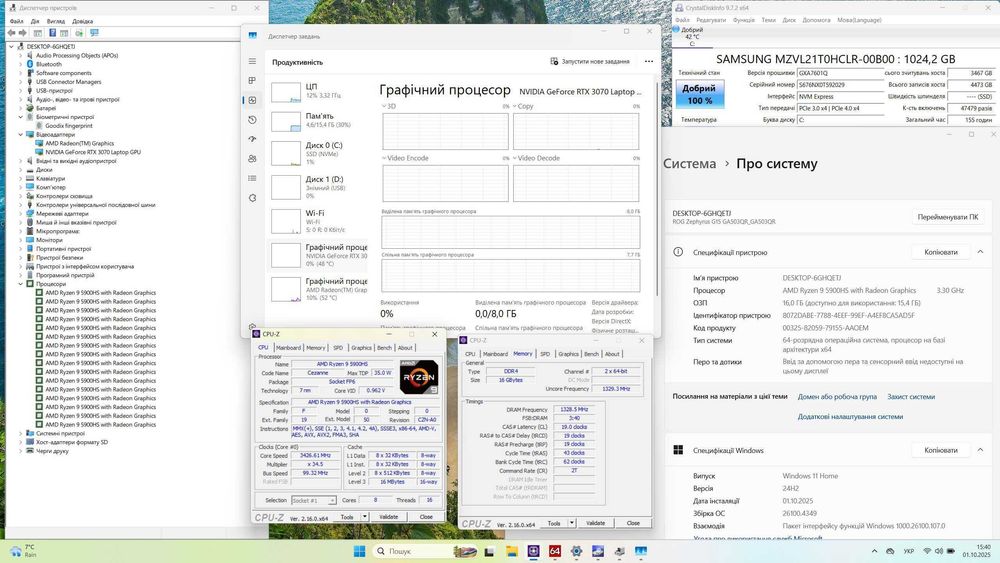This screenshot has height=563, width=1000.
Task: Switch to the Mainboard tab in left CPU-Z window
Action: click(x=288, y=347)
